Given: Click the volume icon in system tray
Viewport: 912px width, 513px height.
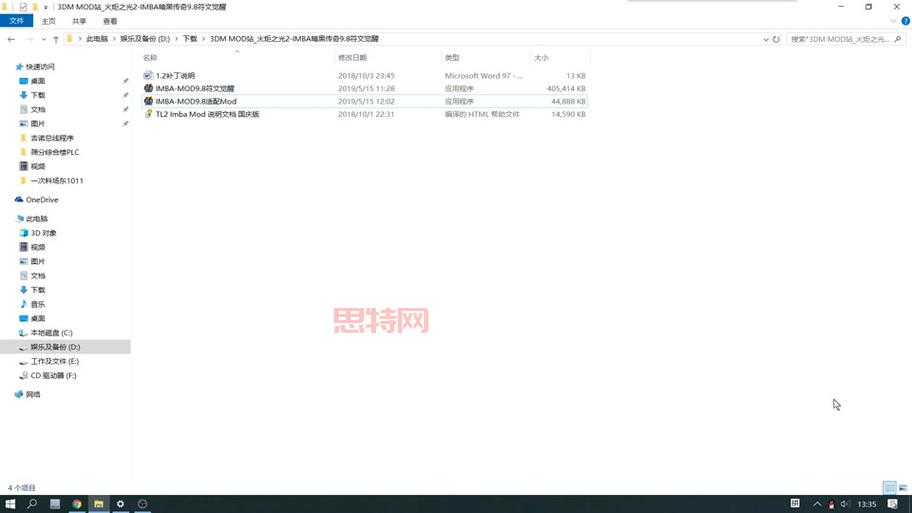Looking at the screenshot, I should pyautogui.click(x=845, y=504).
